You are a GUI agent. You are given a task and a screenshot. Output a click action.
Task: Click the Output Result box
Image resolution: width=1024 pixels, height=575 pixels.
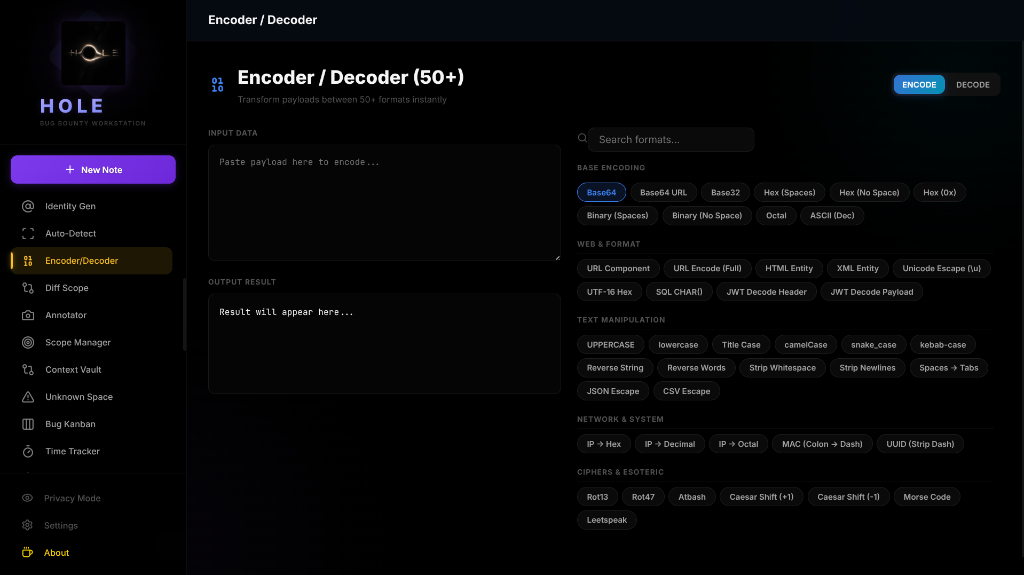point(384,344)
